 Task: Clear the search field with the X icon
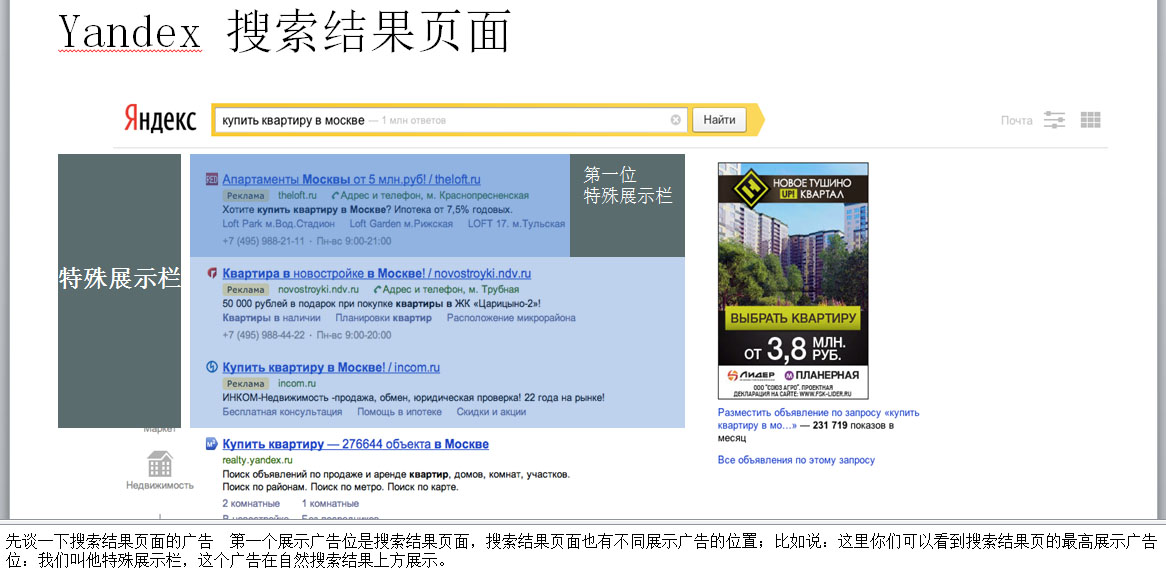tap(675, 120)
